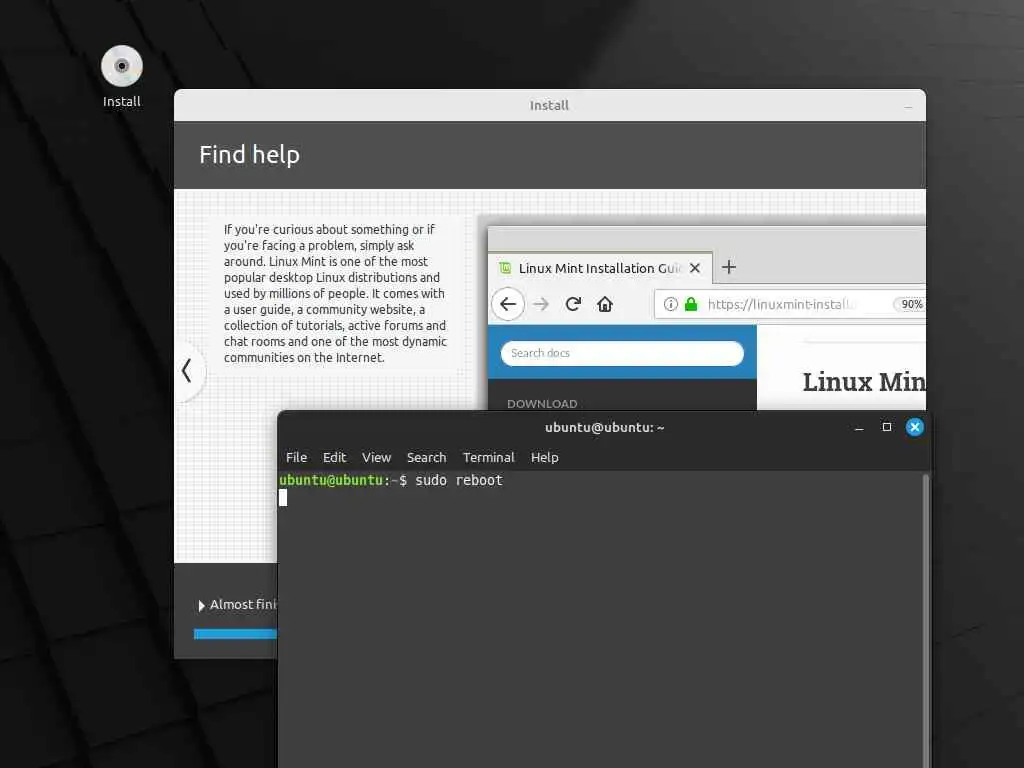
Task: Click the Find help heading
Action: pyautogui.click(x=249, y=155)
